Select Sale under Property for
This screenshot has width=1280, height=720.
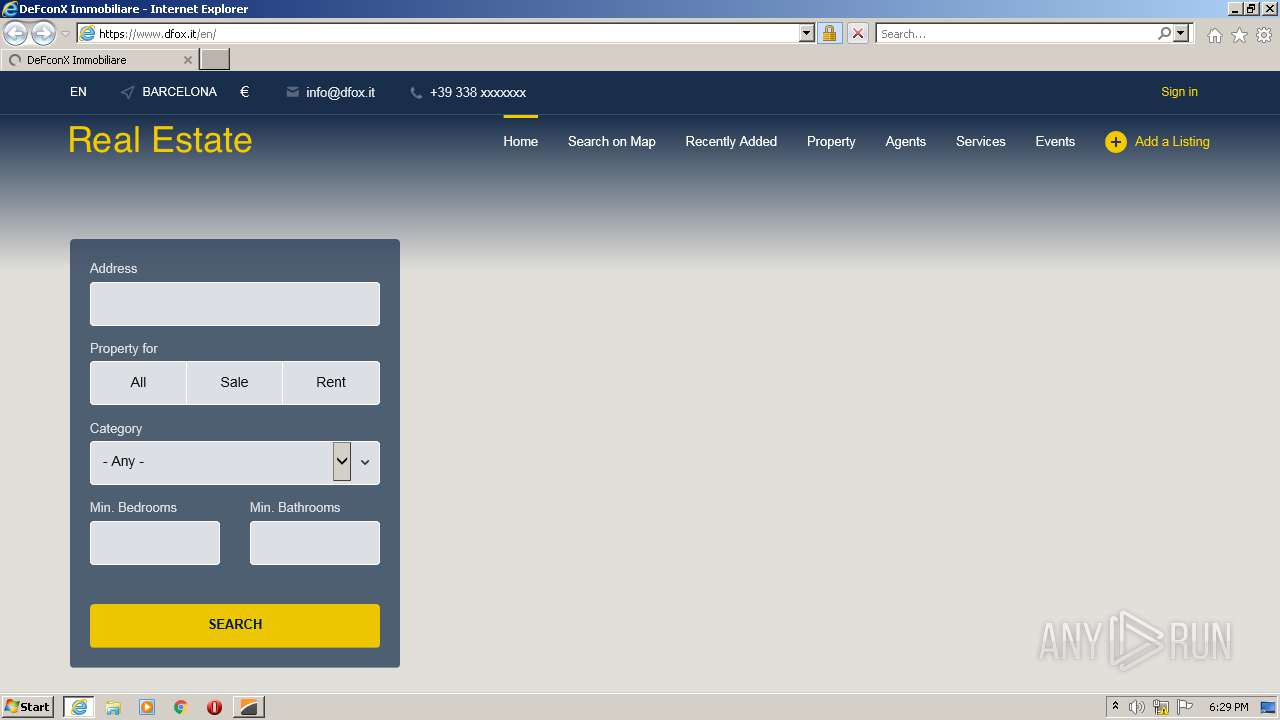(234, 383)
